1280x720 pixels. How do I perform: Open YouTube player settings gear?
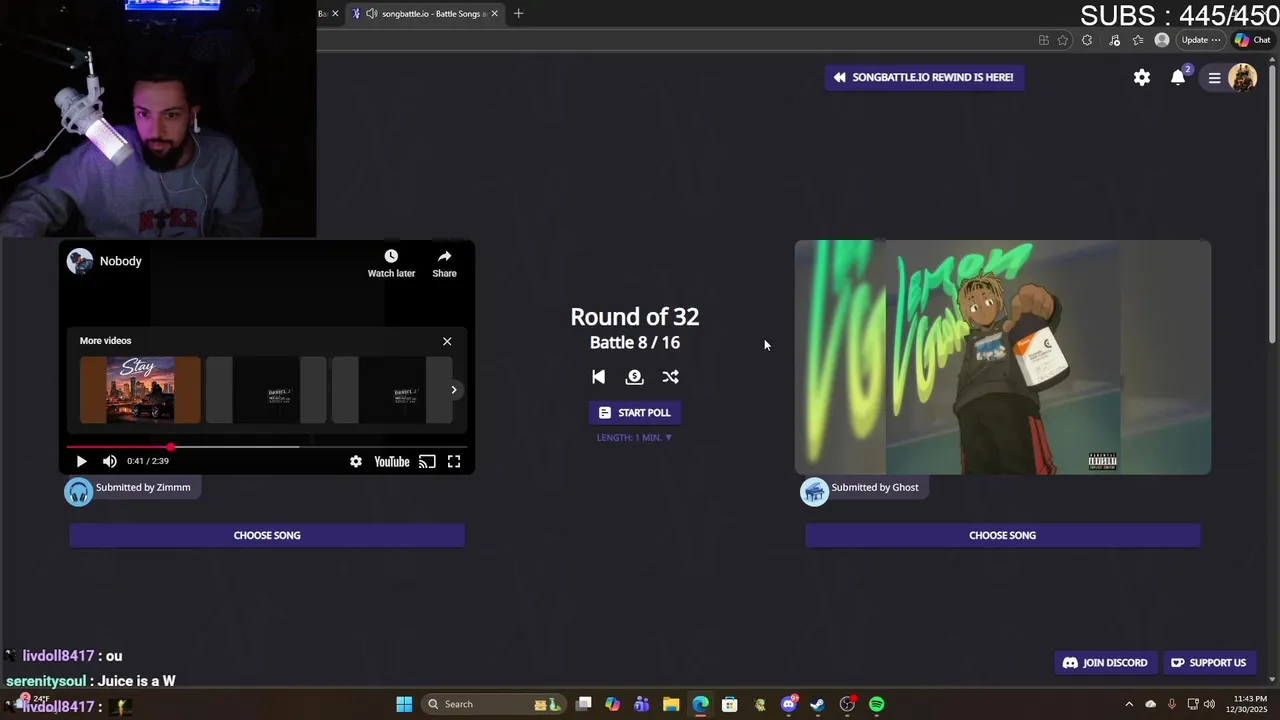[x=355, y=461]
